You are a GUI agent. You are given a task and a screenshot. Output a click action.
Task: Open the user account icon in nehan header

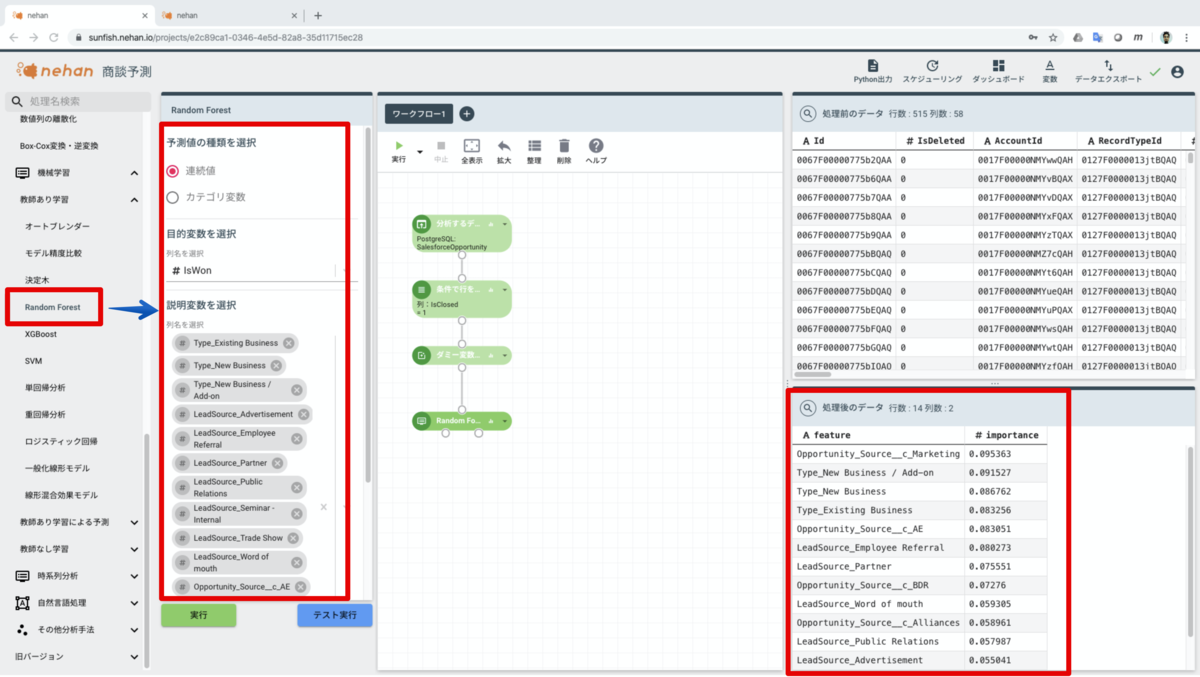(x=1177, y=72)
